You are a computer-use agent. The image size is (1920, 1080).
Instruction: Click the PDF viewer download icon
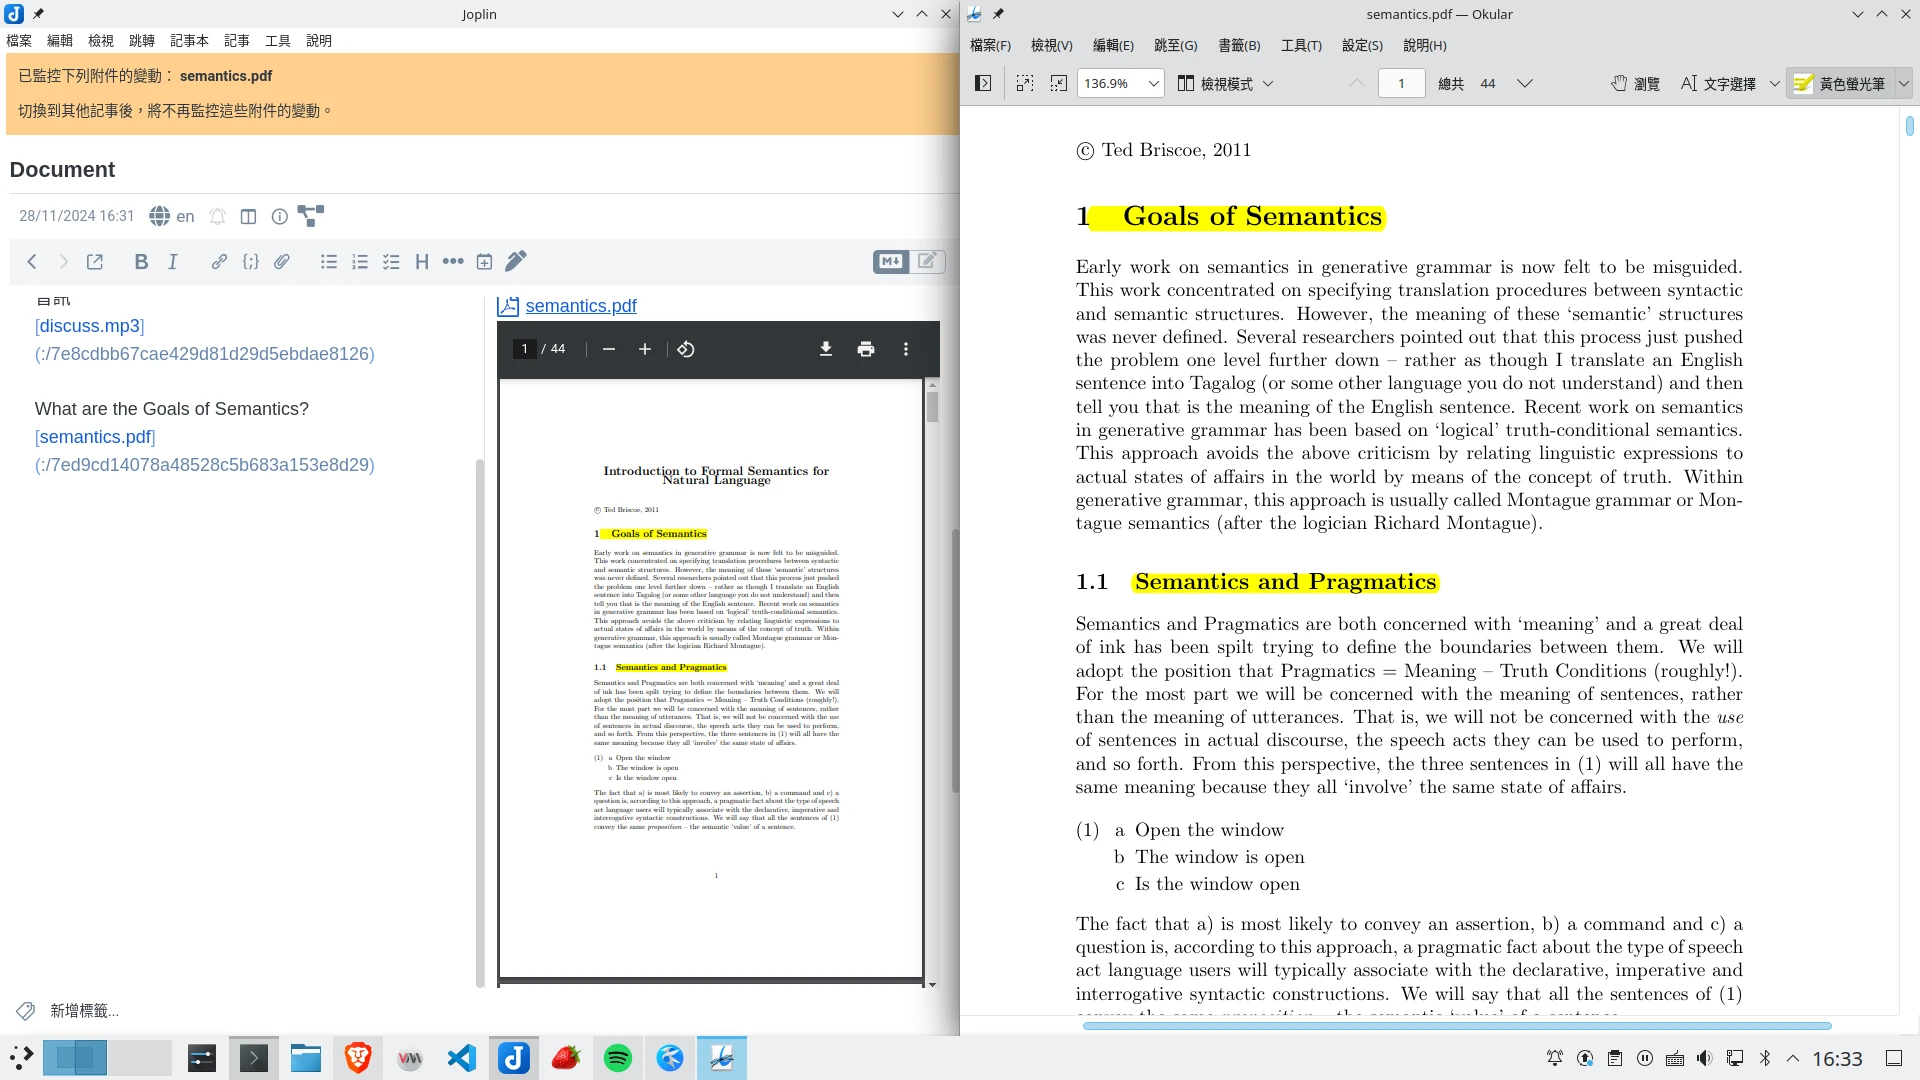(x=826, y=349)
